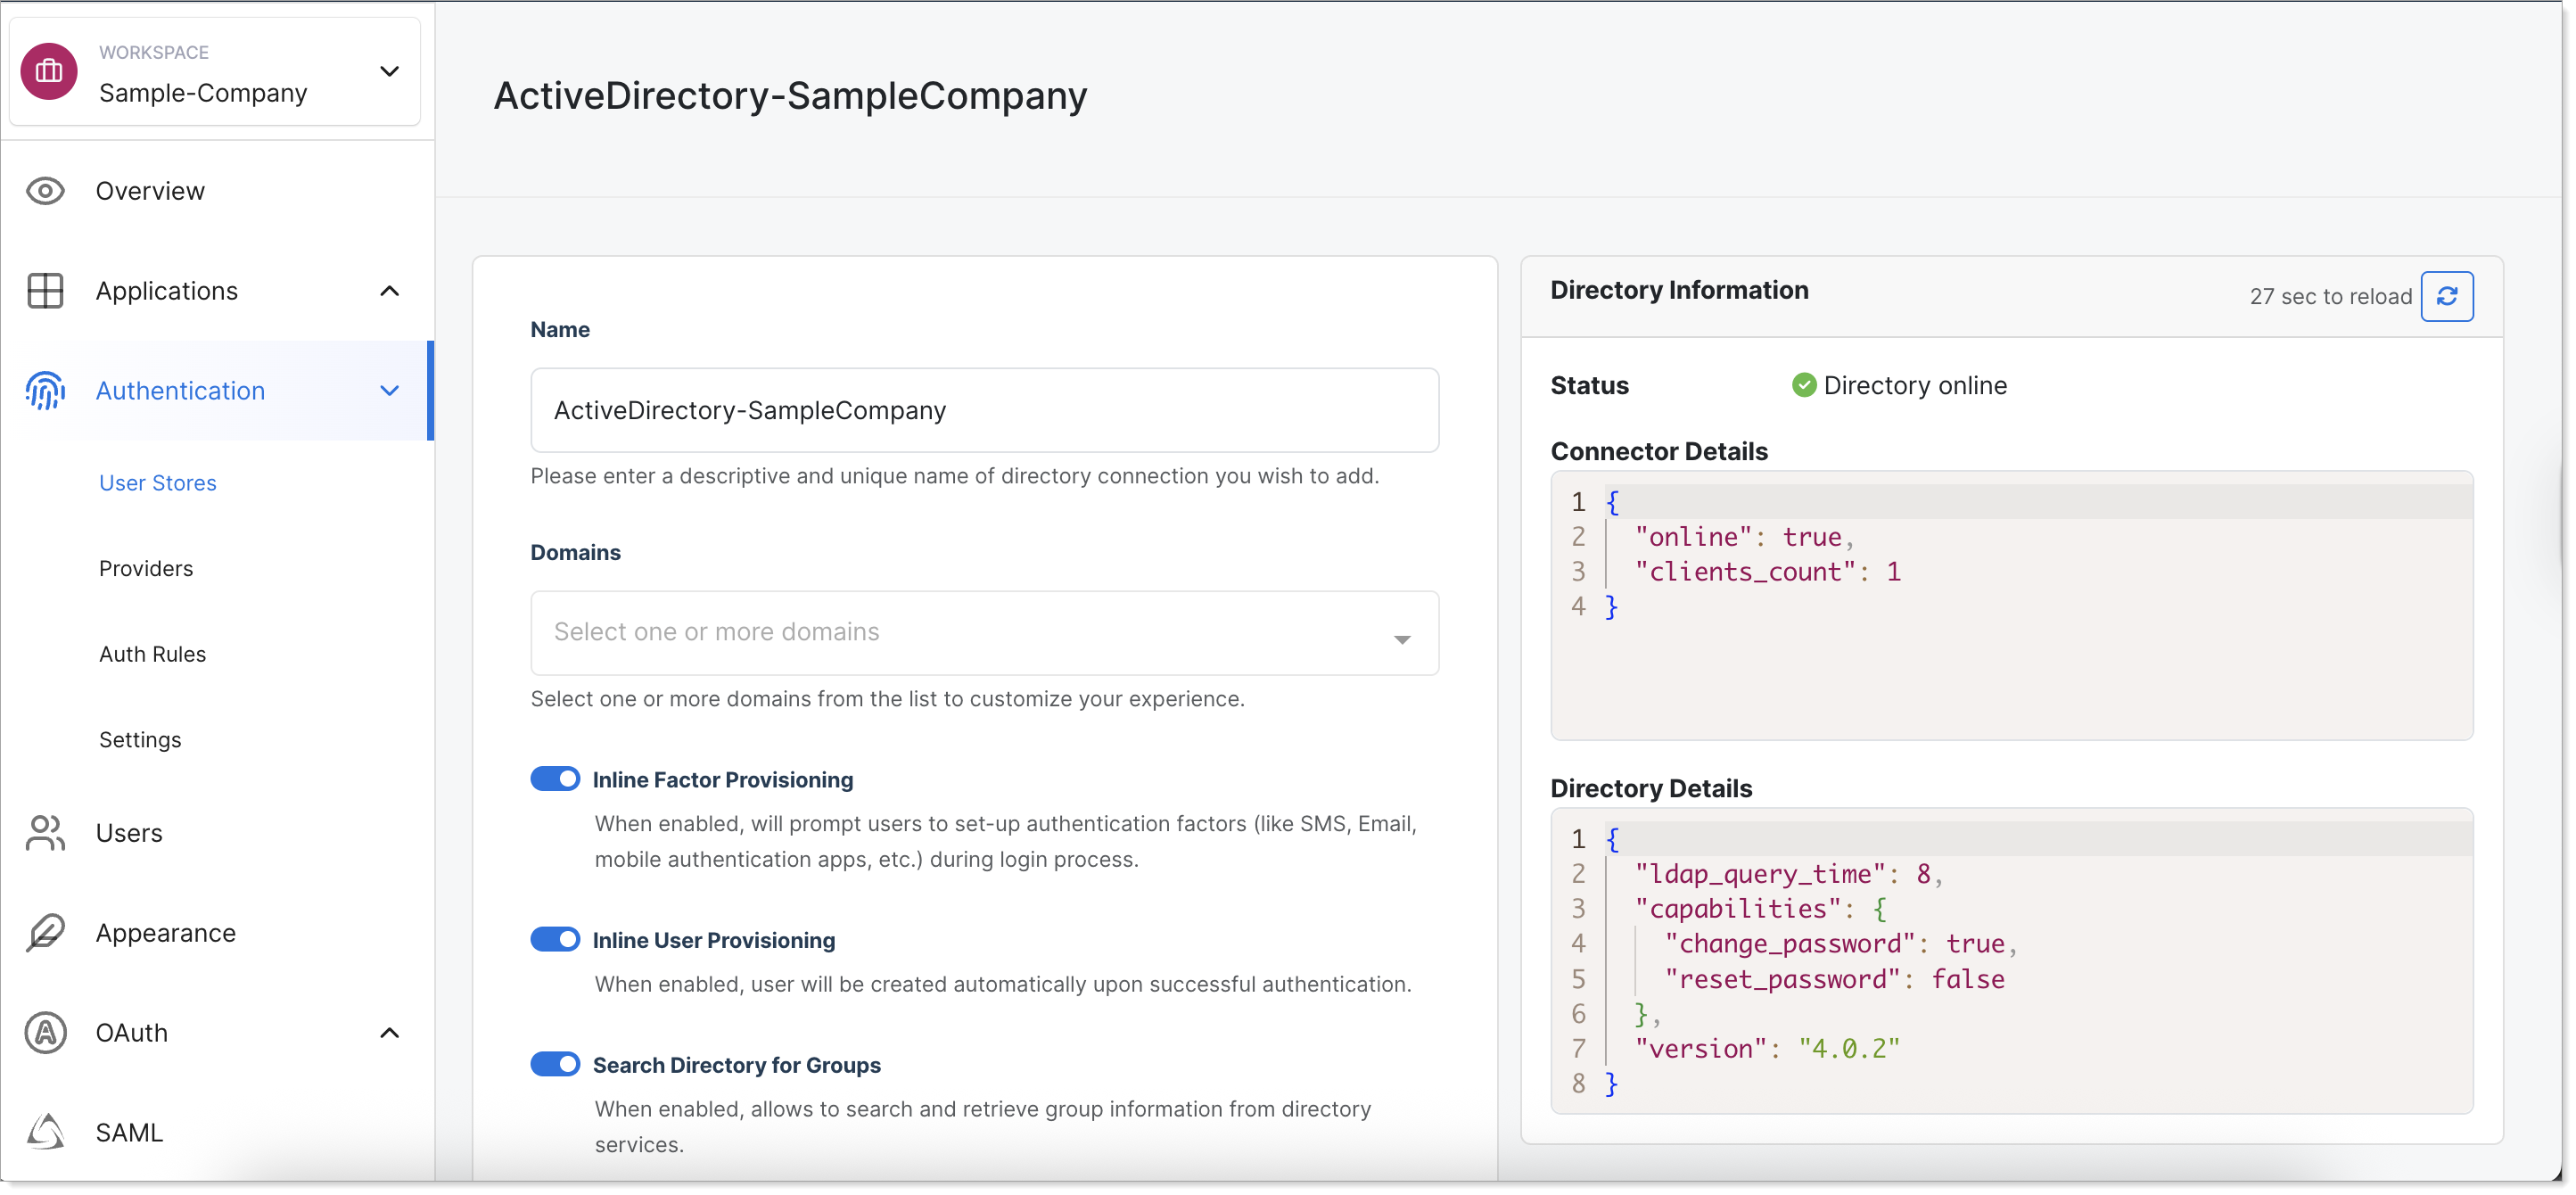Click the Directory Details heading
This screenshot has width=2576, height=1195.
[1650, 789]
